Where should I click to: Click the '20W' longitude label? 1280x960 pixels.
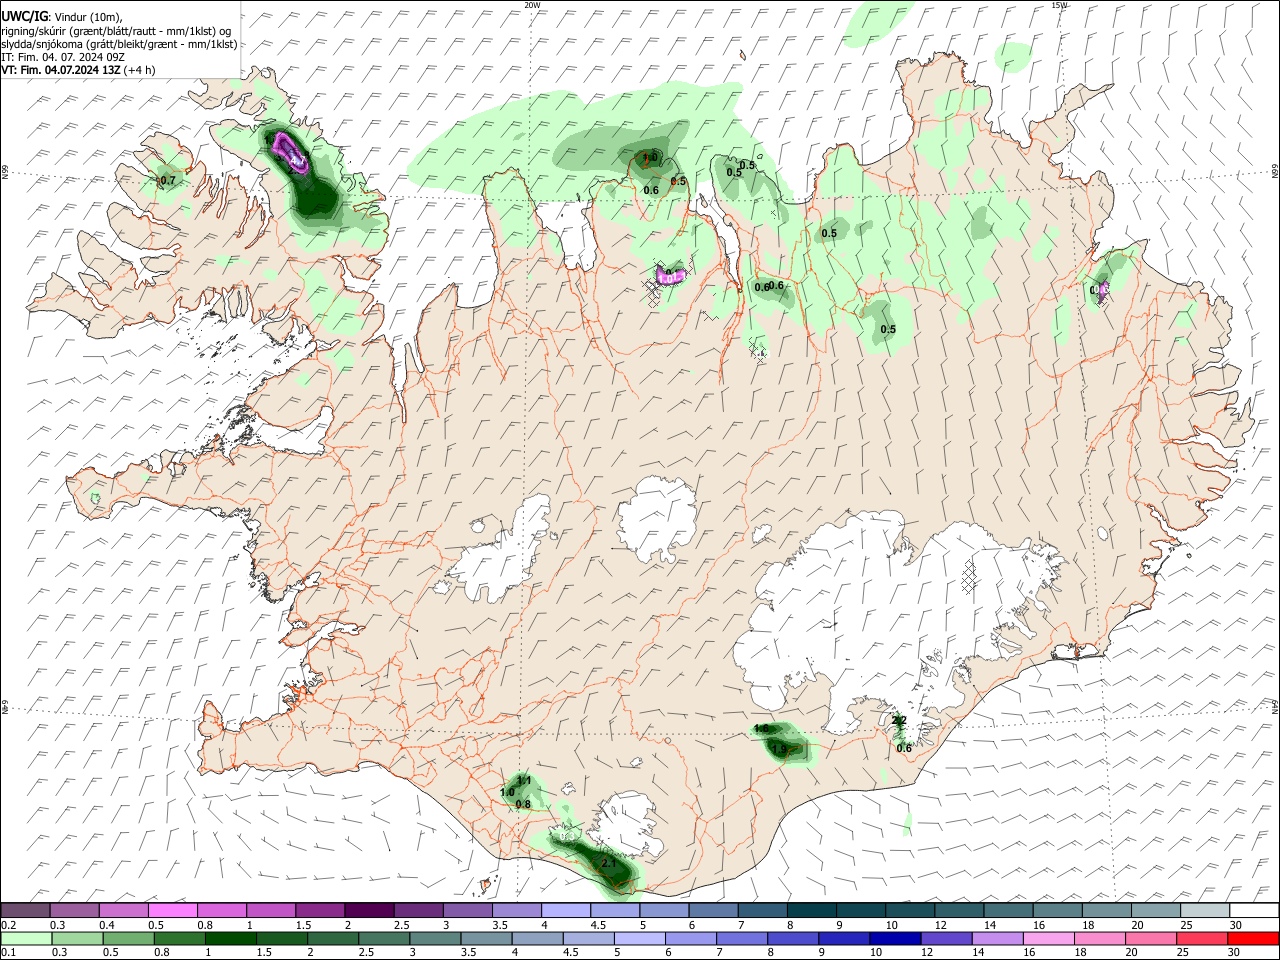pyautogui.click(x=532, y=5)
